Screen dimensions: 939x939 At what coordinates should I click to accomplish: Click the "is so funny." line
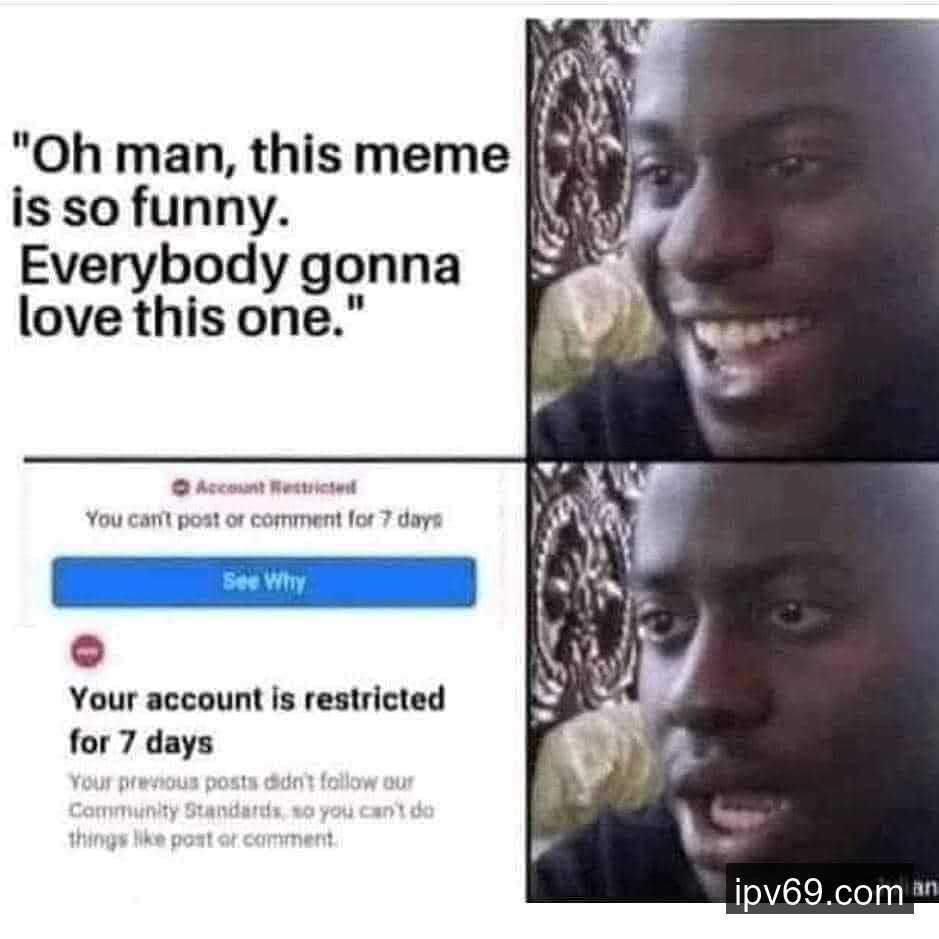tap(151, 209)
